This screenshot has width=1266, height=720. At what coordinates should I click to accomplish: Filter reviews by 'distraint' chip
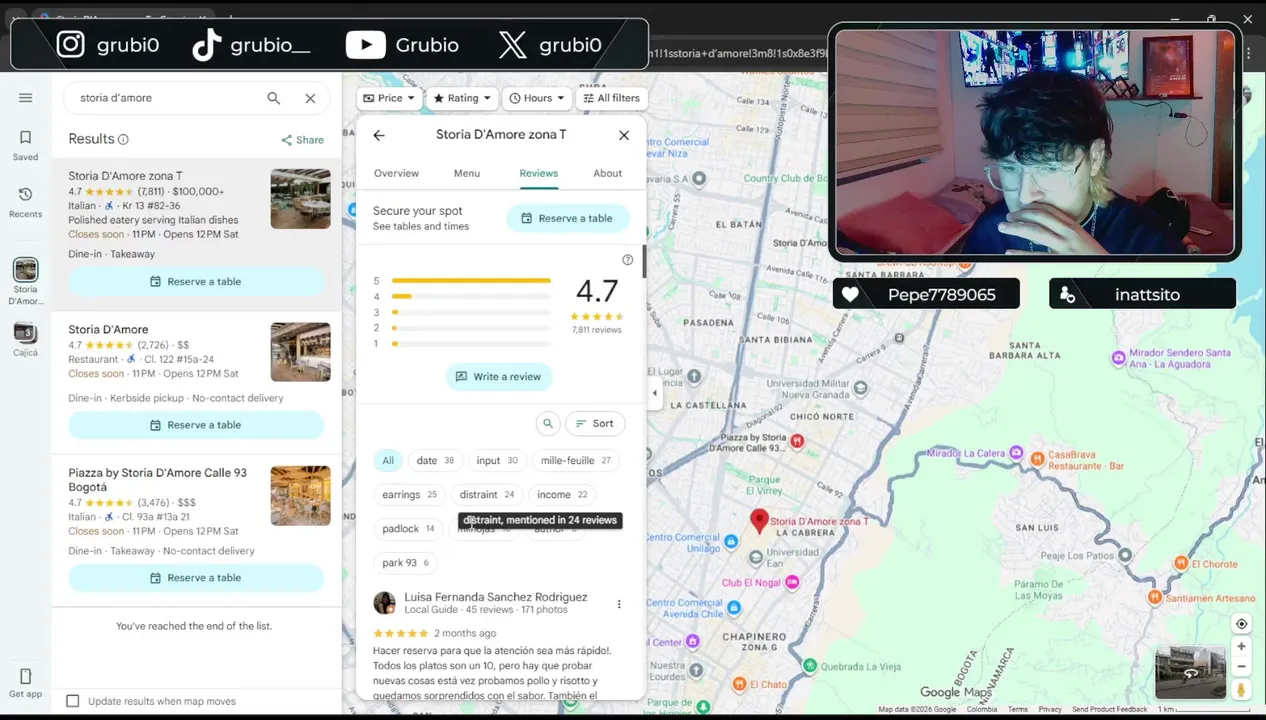click(487, 495)
